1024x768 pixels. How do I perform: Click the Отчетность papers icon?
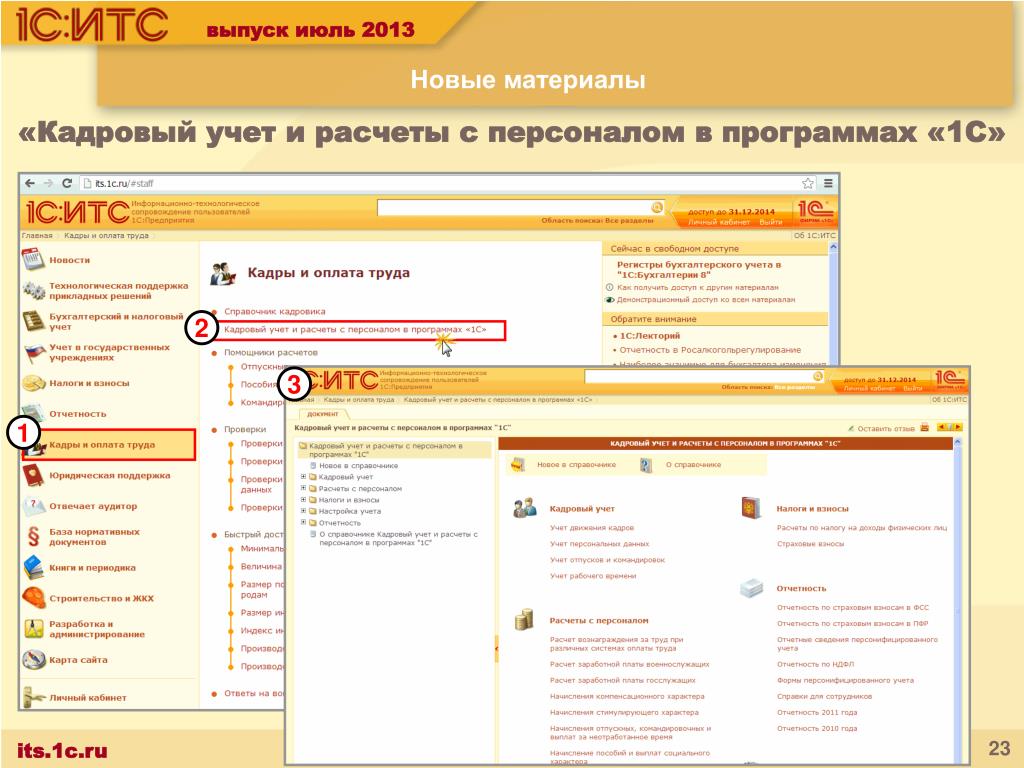tap(751, 588)
